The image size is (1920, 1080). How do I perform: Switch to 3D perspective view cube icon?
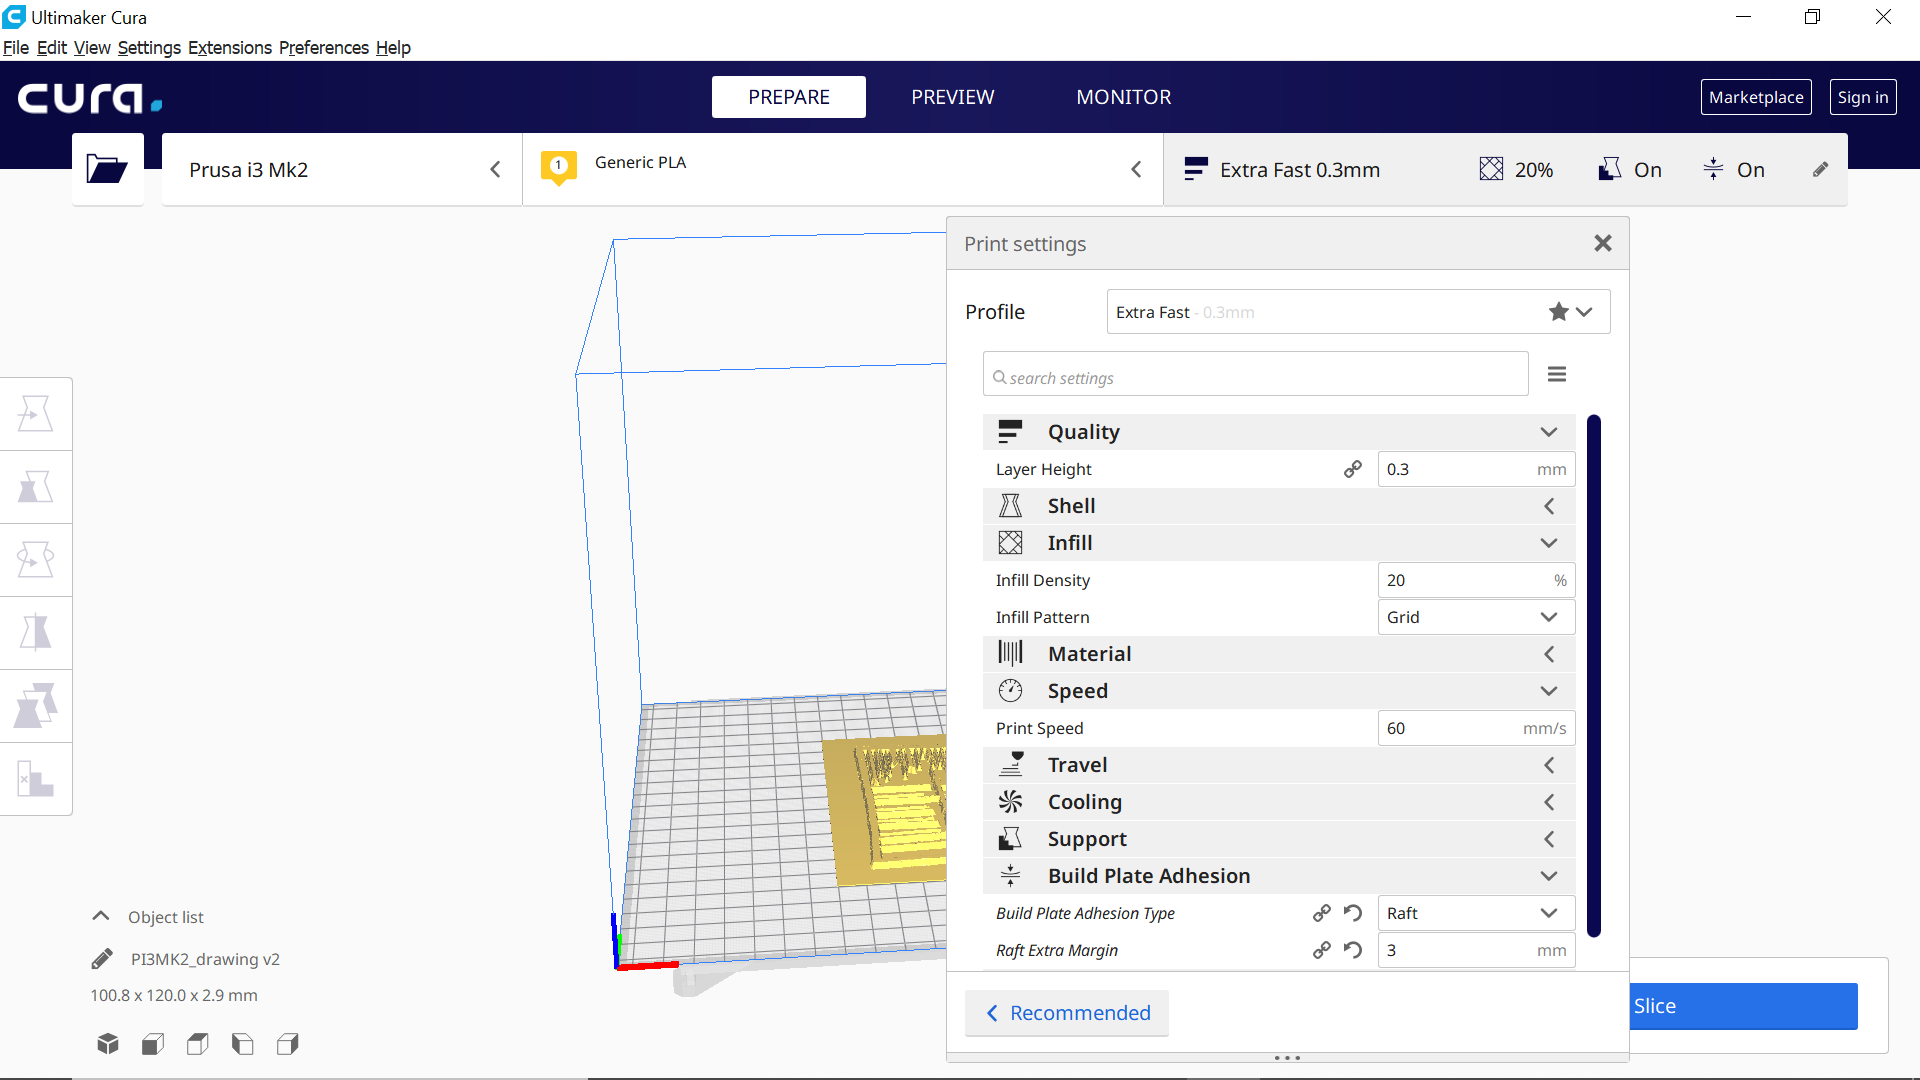tap(108, 1044)
